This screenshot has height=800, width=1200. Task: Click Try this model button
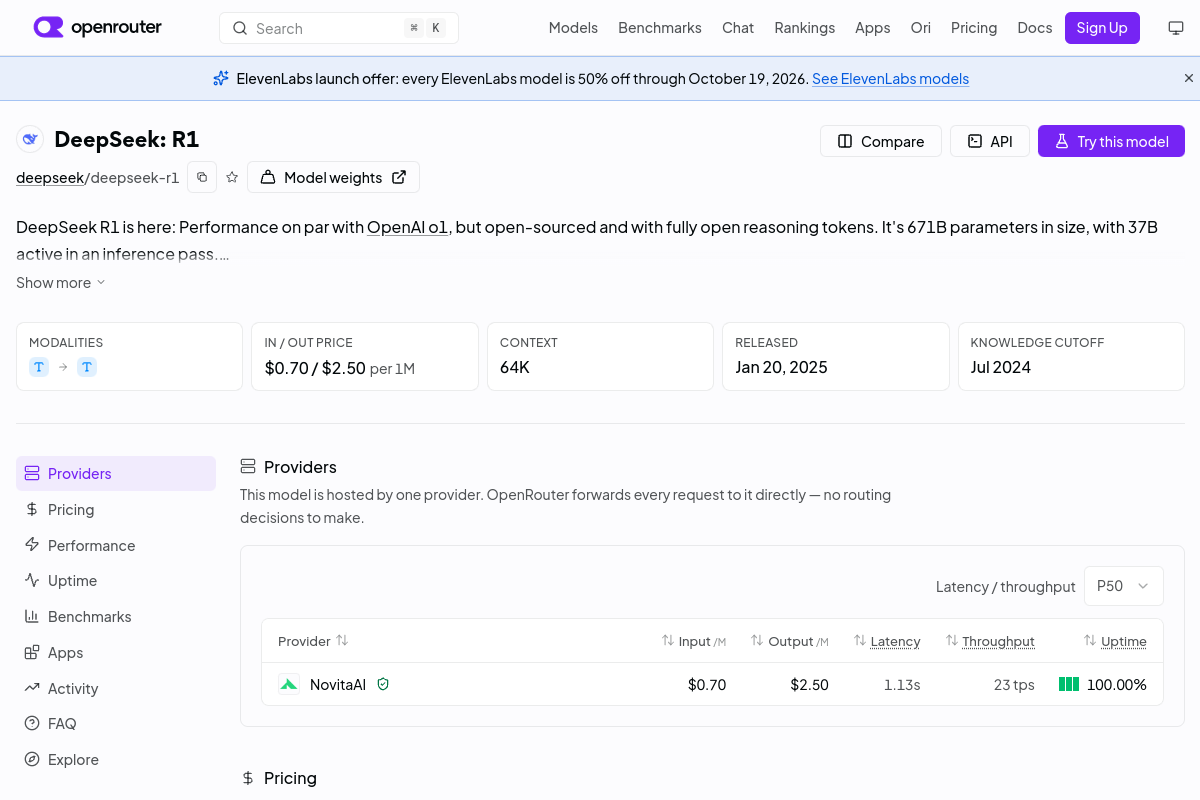point(1111,141)
